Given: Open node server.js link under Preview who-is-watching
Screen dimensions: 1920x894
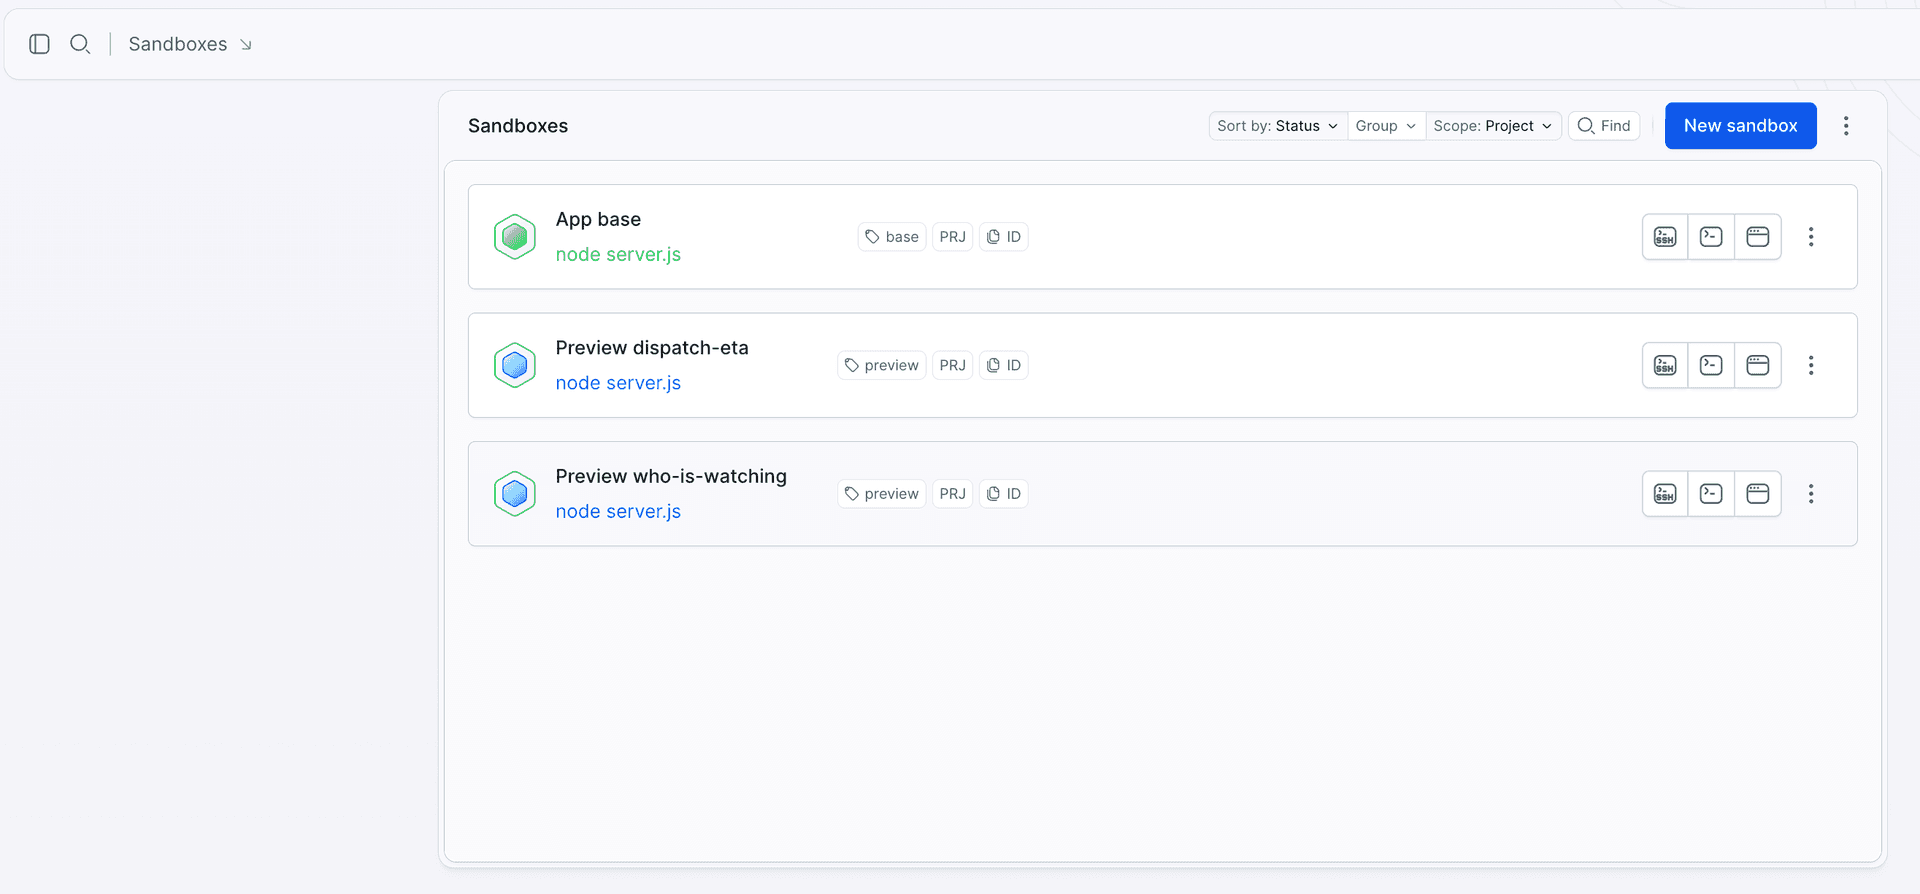Looking at the screenshot, I should point(618,512).
